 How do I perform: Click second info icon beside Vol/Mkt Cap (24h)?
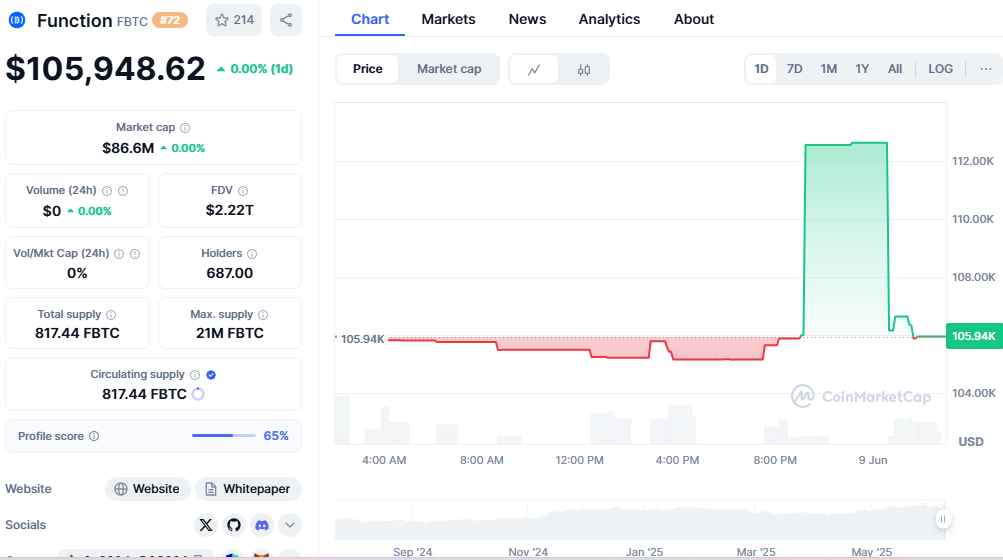pyautogui.click(x=135, y=254)
